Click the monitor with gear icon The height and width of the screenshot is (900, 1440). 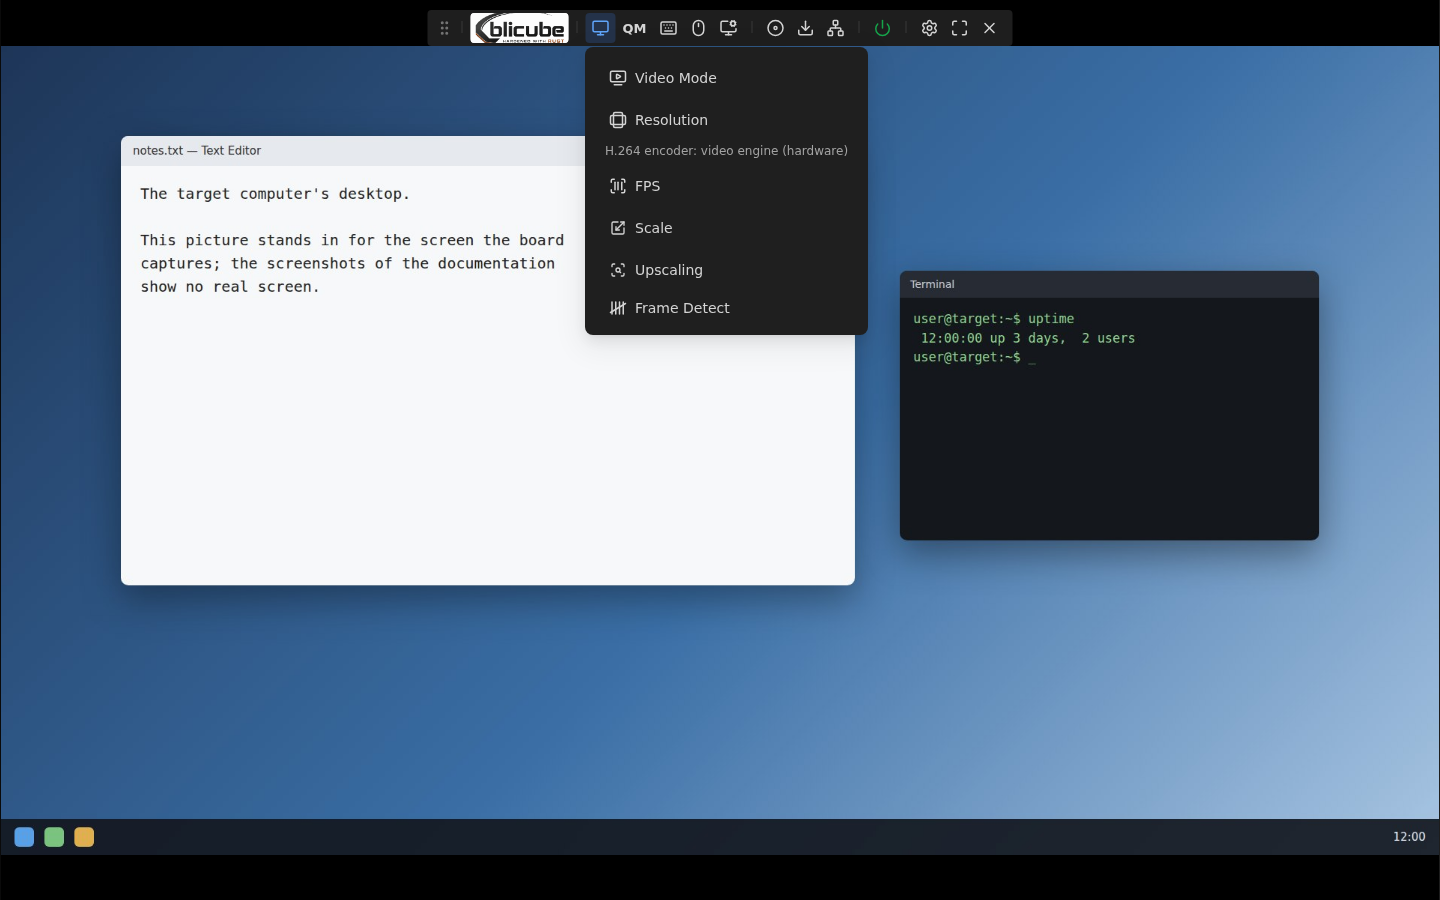coord(729,28)
